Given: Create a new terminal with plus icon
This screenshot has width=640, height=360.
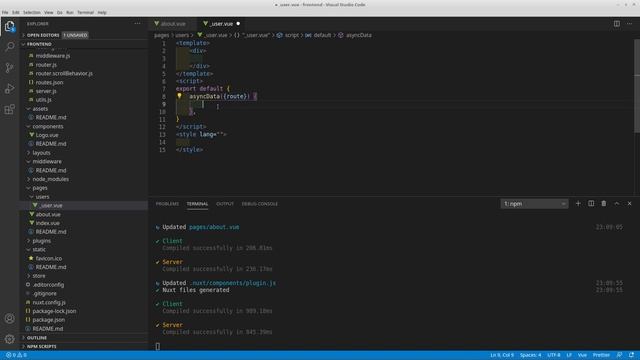Looking at the screenshot, I should coord(578,203).
